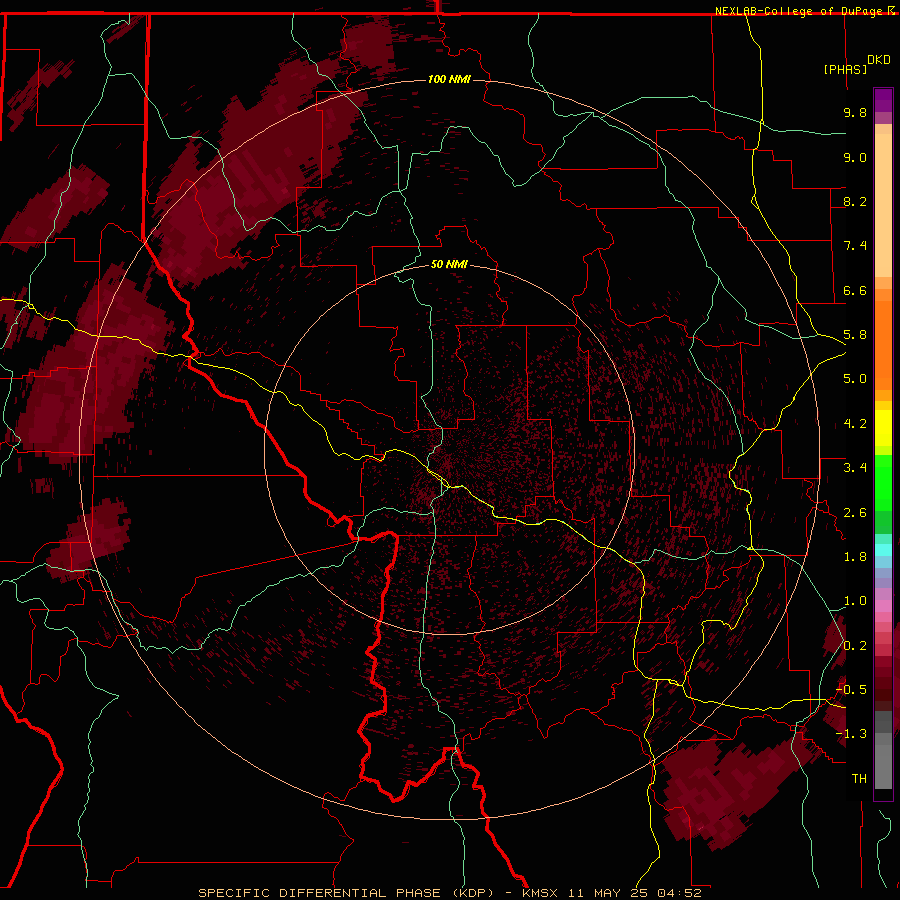The width and height of the screenshot is (900, 900).
Task: Click the -0.5 color scale value
Action: [851, 690]
